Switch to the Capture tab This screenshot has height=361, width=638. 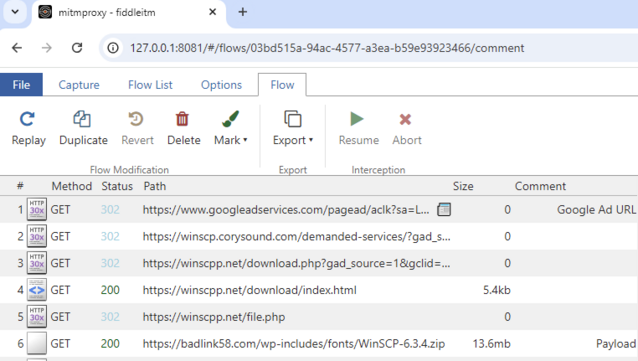pyautogui.click(x=79, y=85)
